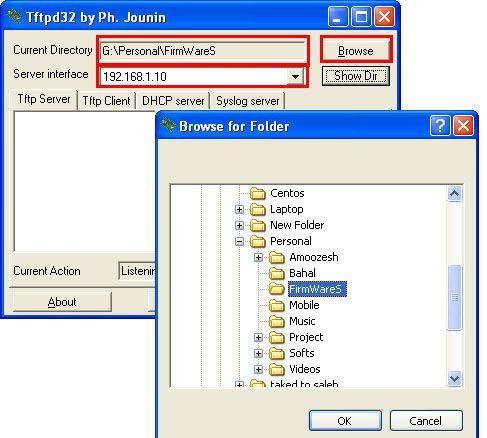Click the Current Directory path field
487x438 pixels.
[203, 51]
